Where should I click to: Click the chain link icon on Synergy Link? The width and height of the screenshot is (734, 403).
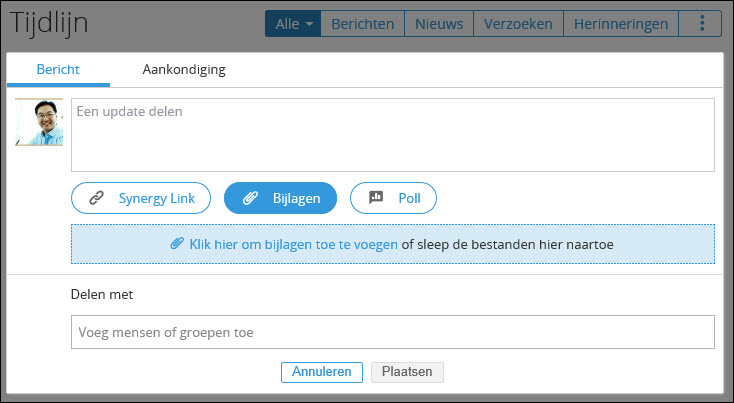(96, 198)
